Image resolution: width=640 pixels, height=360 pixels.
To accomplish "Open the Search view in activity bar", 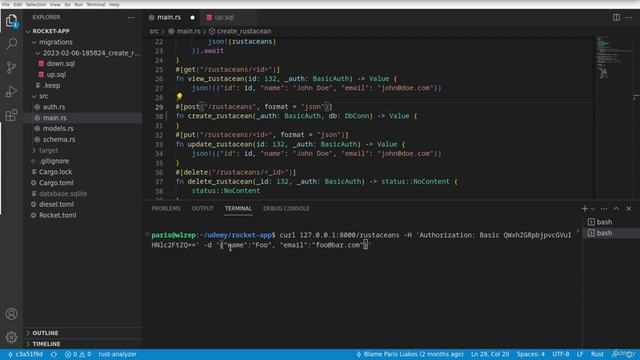I will (x=11, y=43).
